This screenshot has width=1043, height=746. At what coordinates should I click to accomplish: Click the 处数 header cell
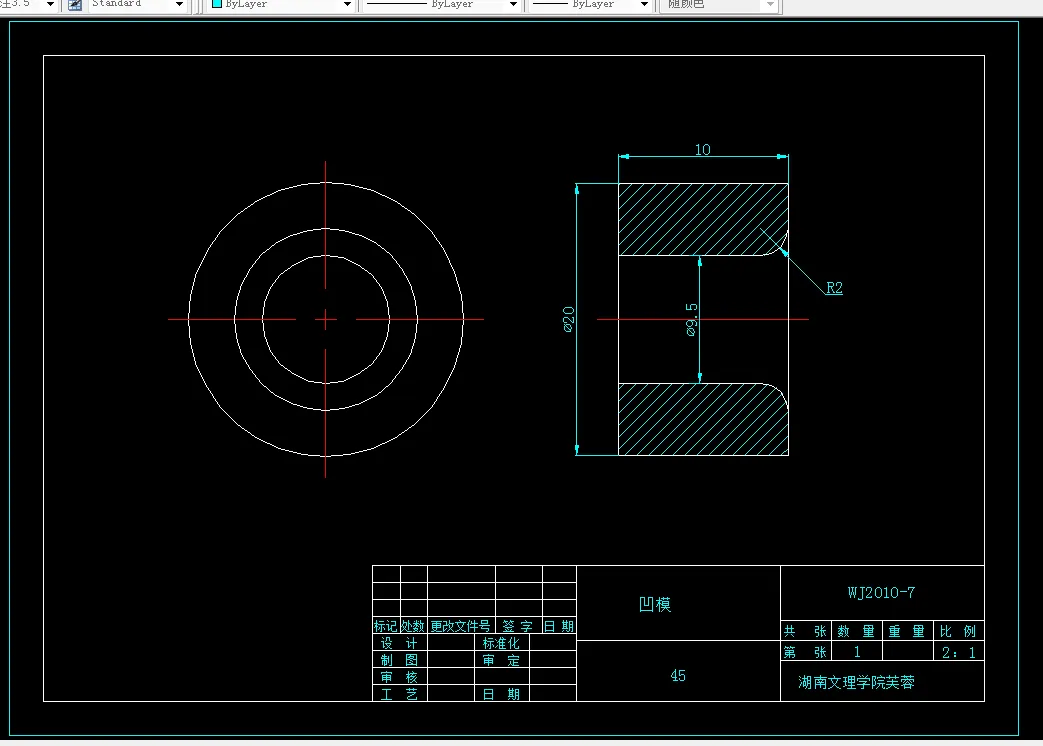[413, 626]
